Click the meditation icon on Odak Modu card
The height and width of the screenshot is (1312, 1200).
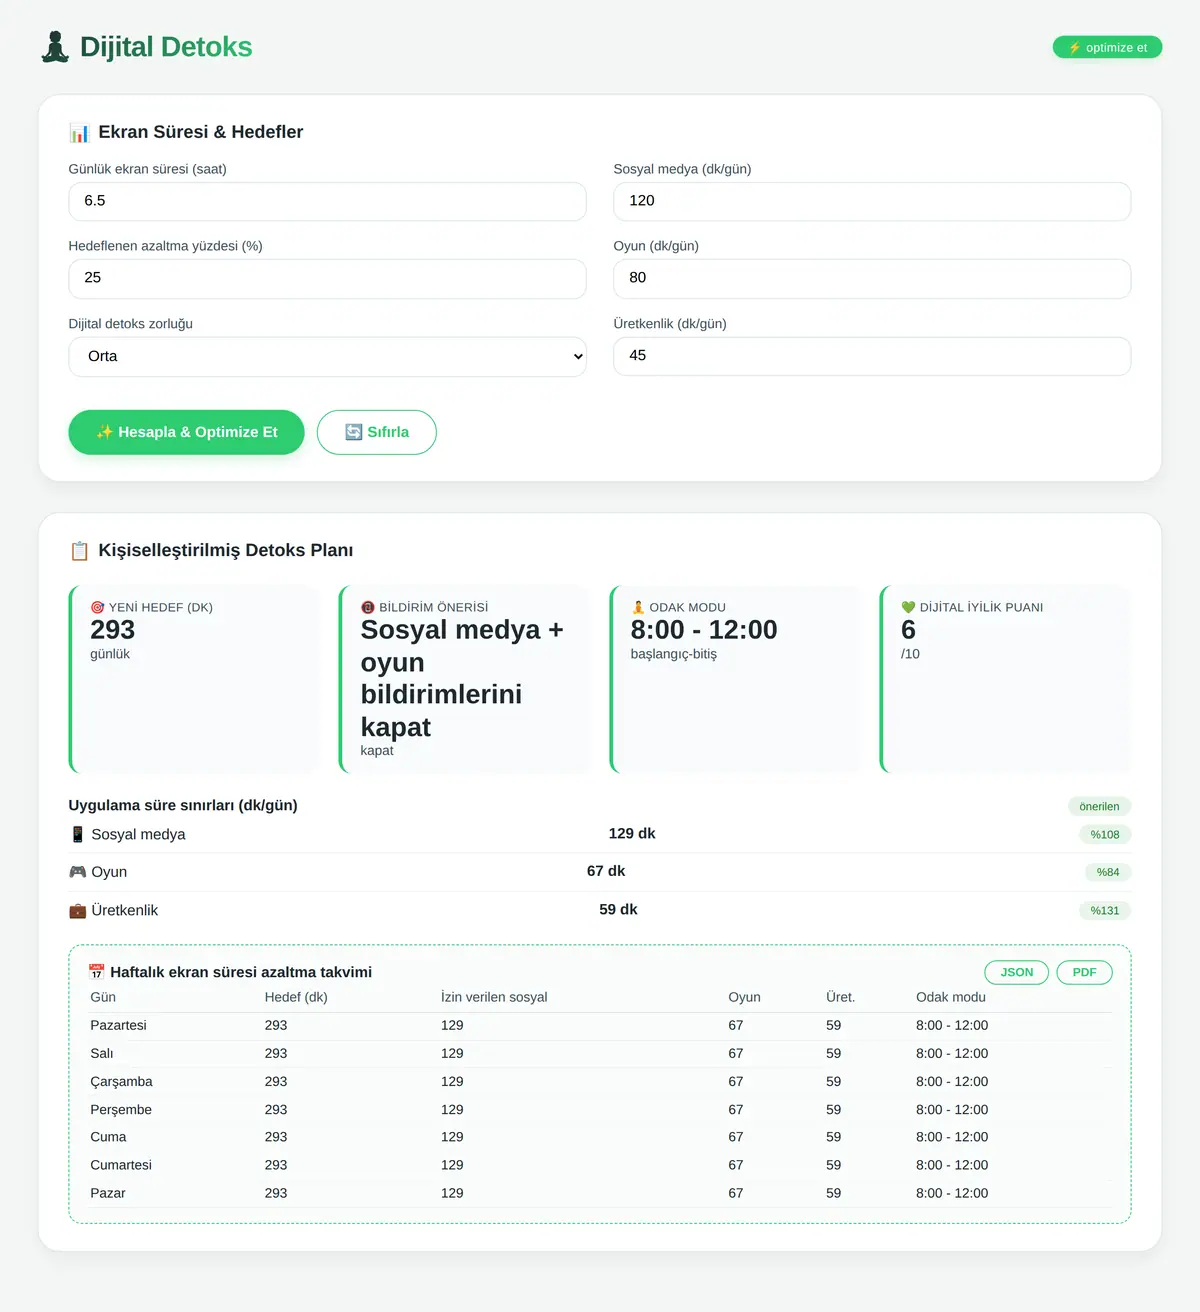coord(637,607)
